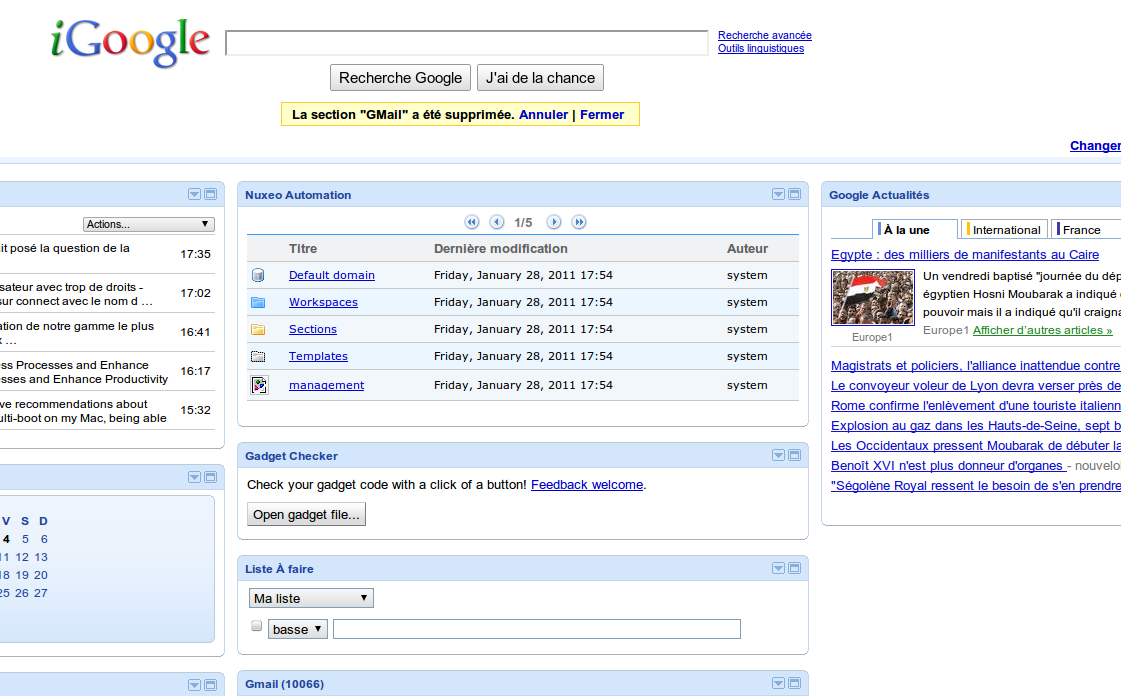This screenshot has width=1121, height=696.
Task: Open the Magistrats et policiers headline
Action: click(x=976, y=365)
